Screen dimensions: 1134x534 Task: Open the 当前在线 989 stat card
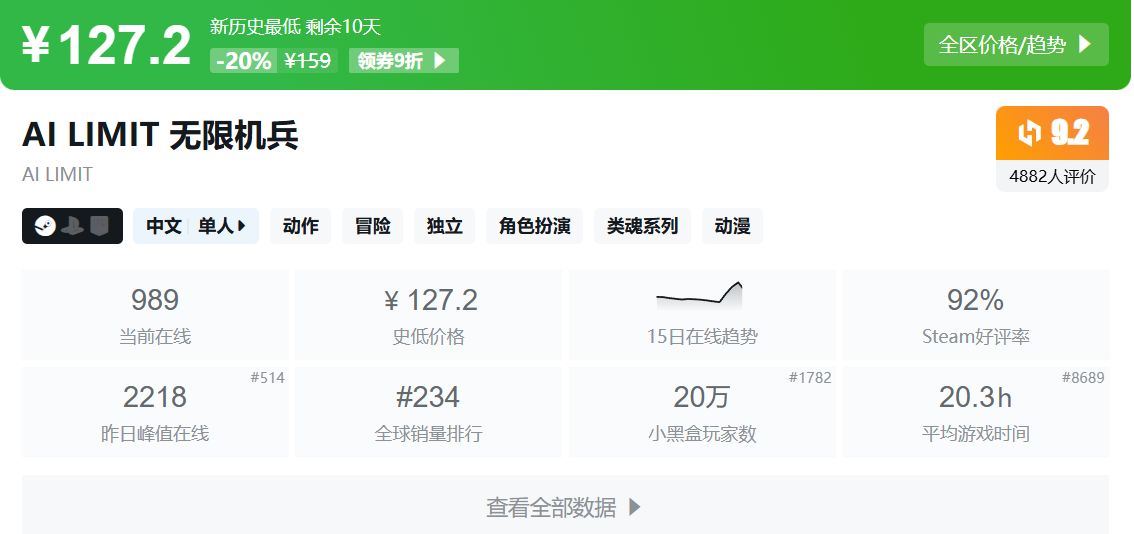[155, 315]
